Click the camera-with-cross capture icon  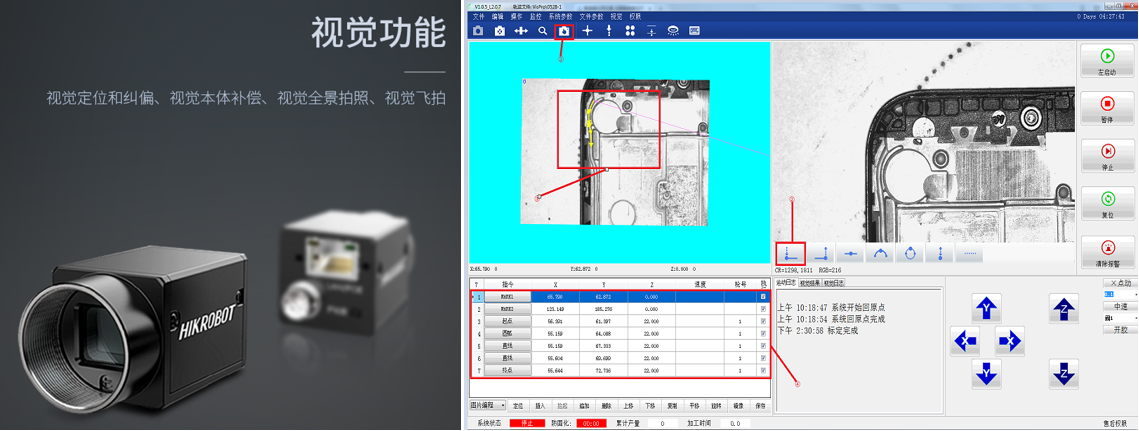[500, 31]
